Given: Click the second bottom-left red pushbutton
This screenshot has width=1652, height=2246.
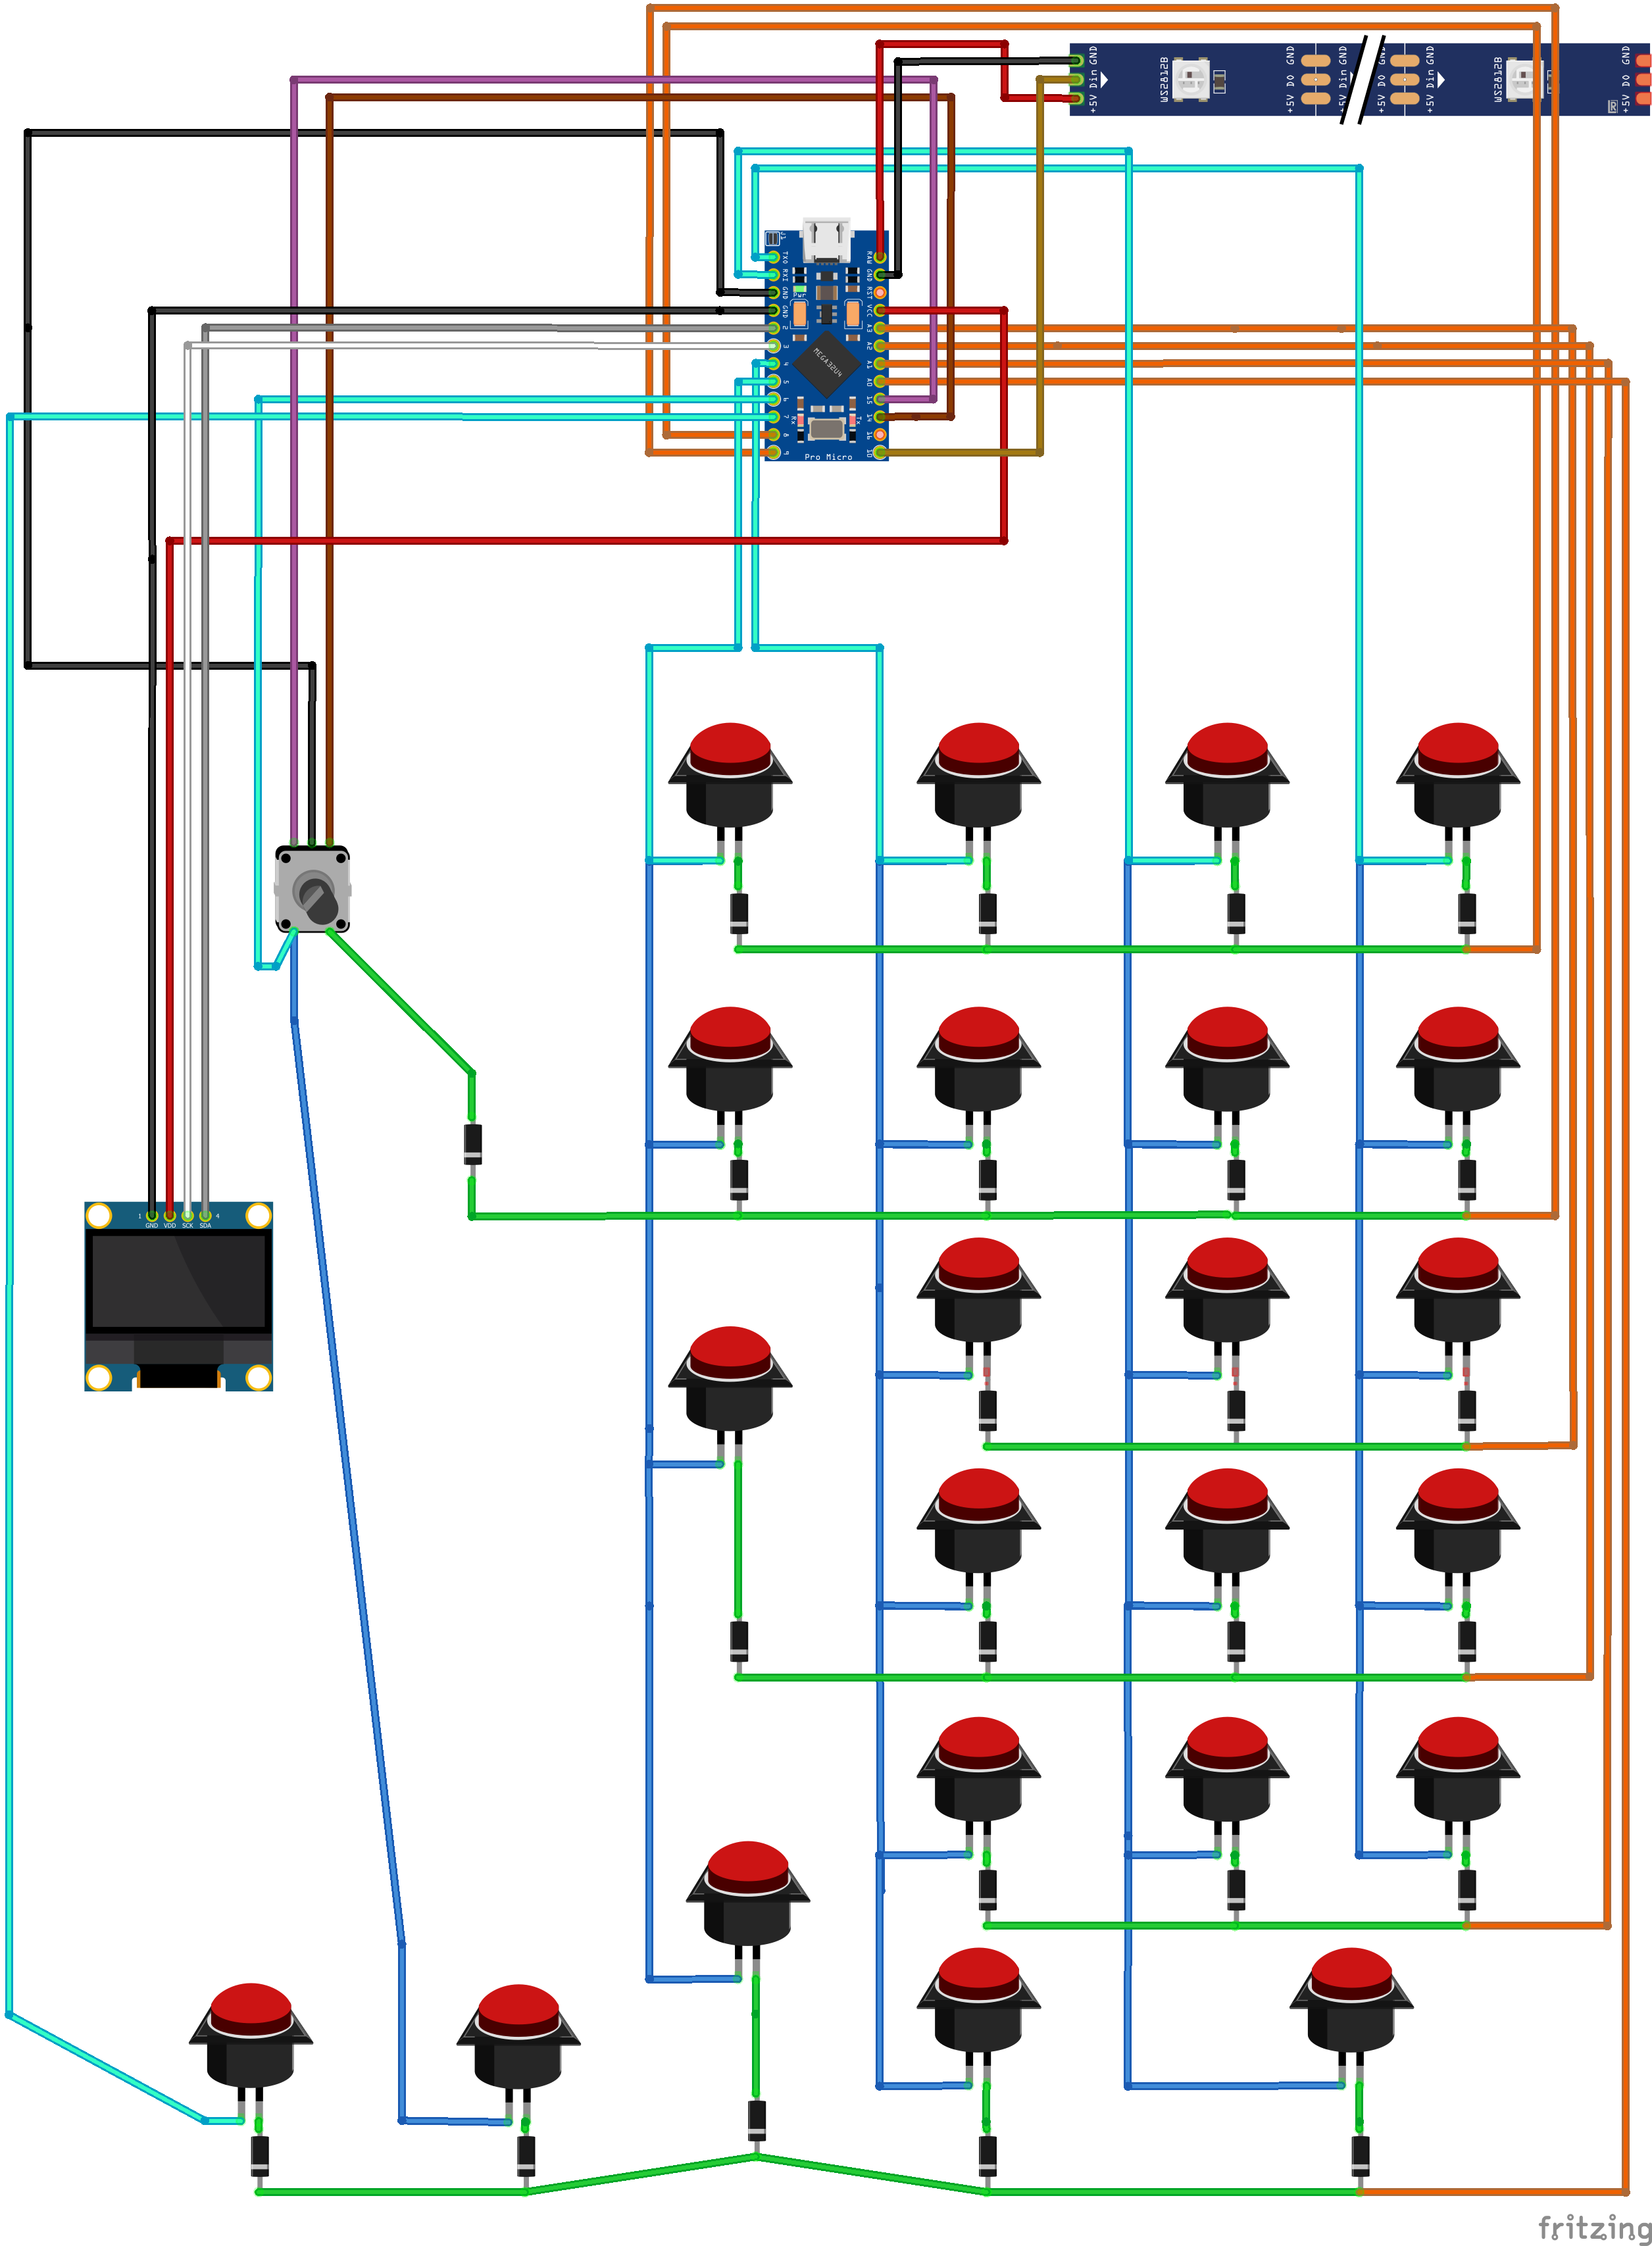Looking at the screenshot, I should [518, 2034].
